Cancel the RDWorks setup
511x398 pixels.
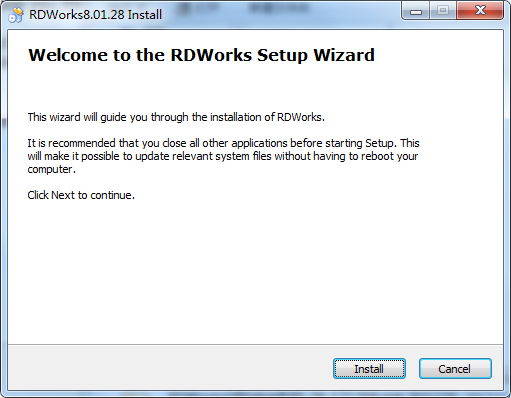coord(455,369)
